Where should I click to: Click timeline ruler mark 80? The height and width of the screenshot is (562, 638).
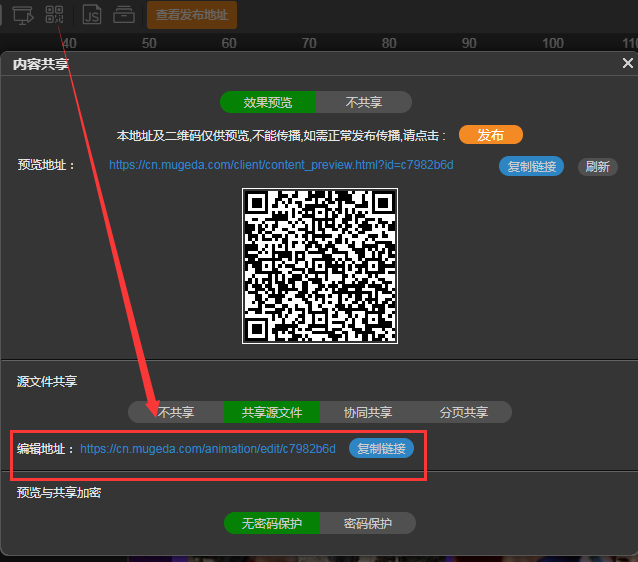point(389,43)
